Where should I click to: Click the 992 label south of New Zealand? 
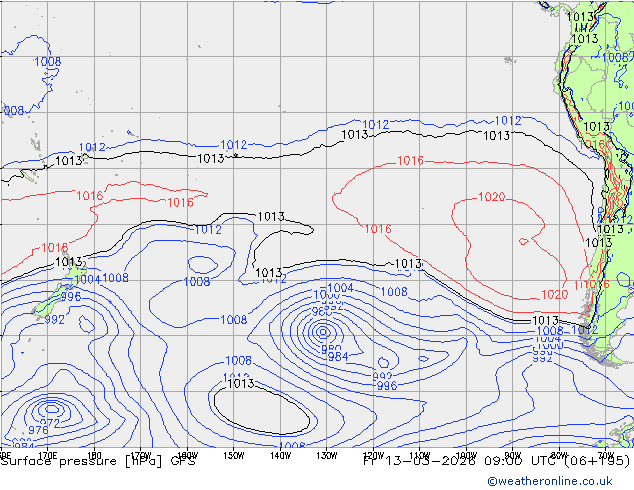click(x=55, y=319)
